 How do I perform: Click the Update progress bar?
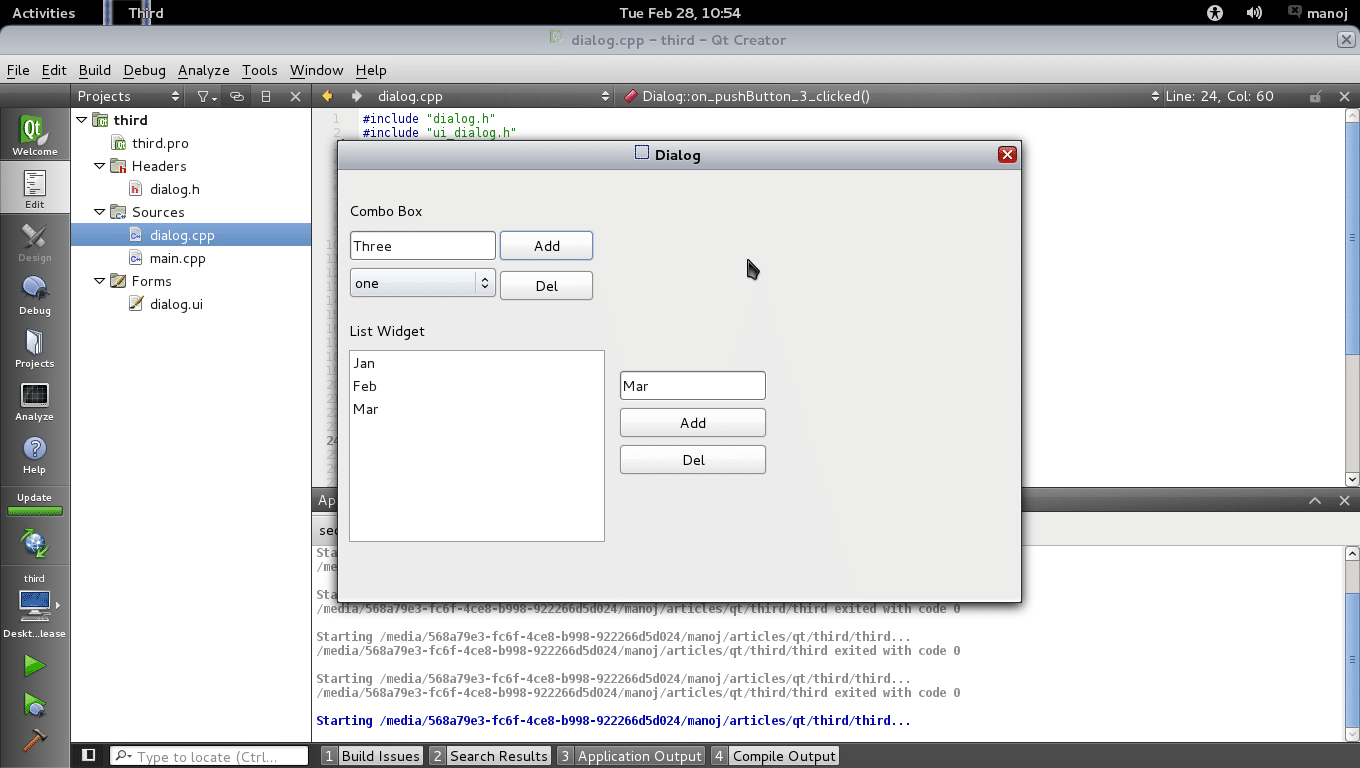(34, 511)
